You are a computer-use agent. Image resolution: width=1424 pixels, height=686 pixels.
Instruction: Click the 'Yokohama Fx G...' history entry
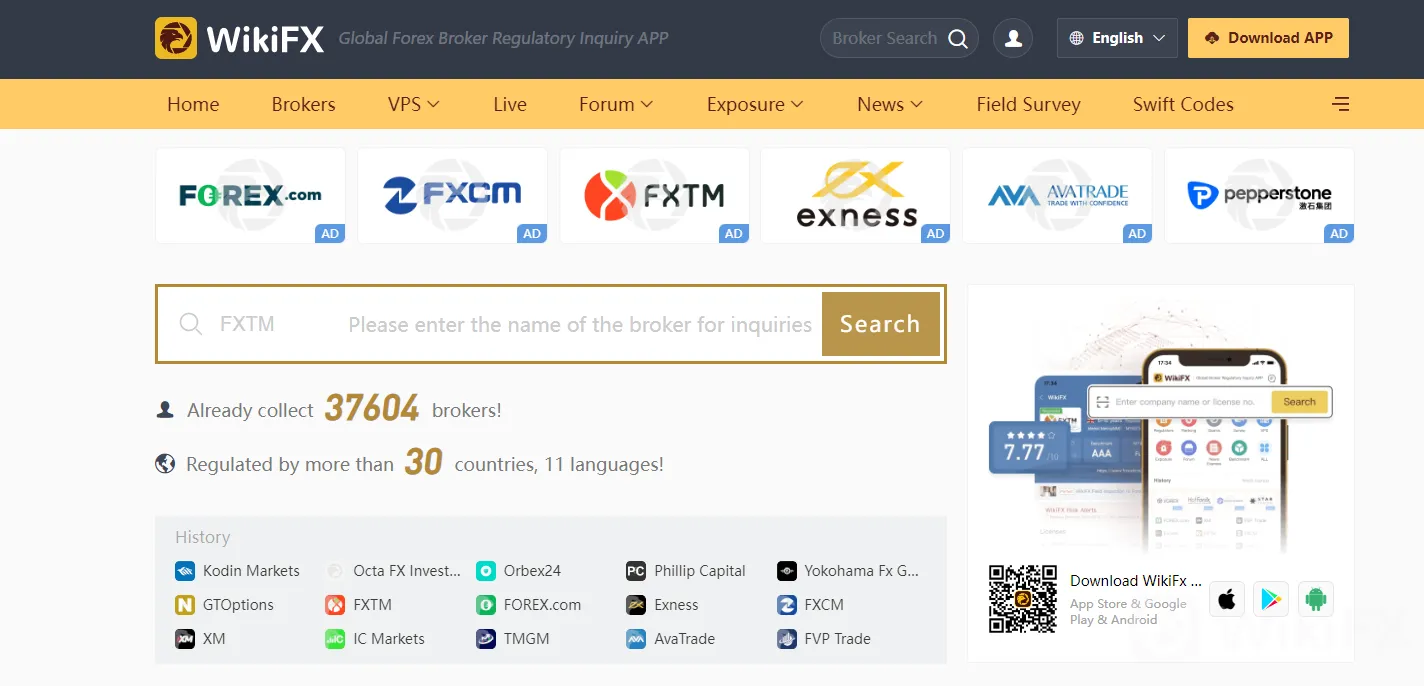(861, 571)
